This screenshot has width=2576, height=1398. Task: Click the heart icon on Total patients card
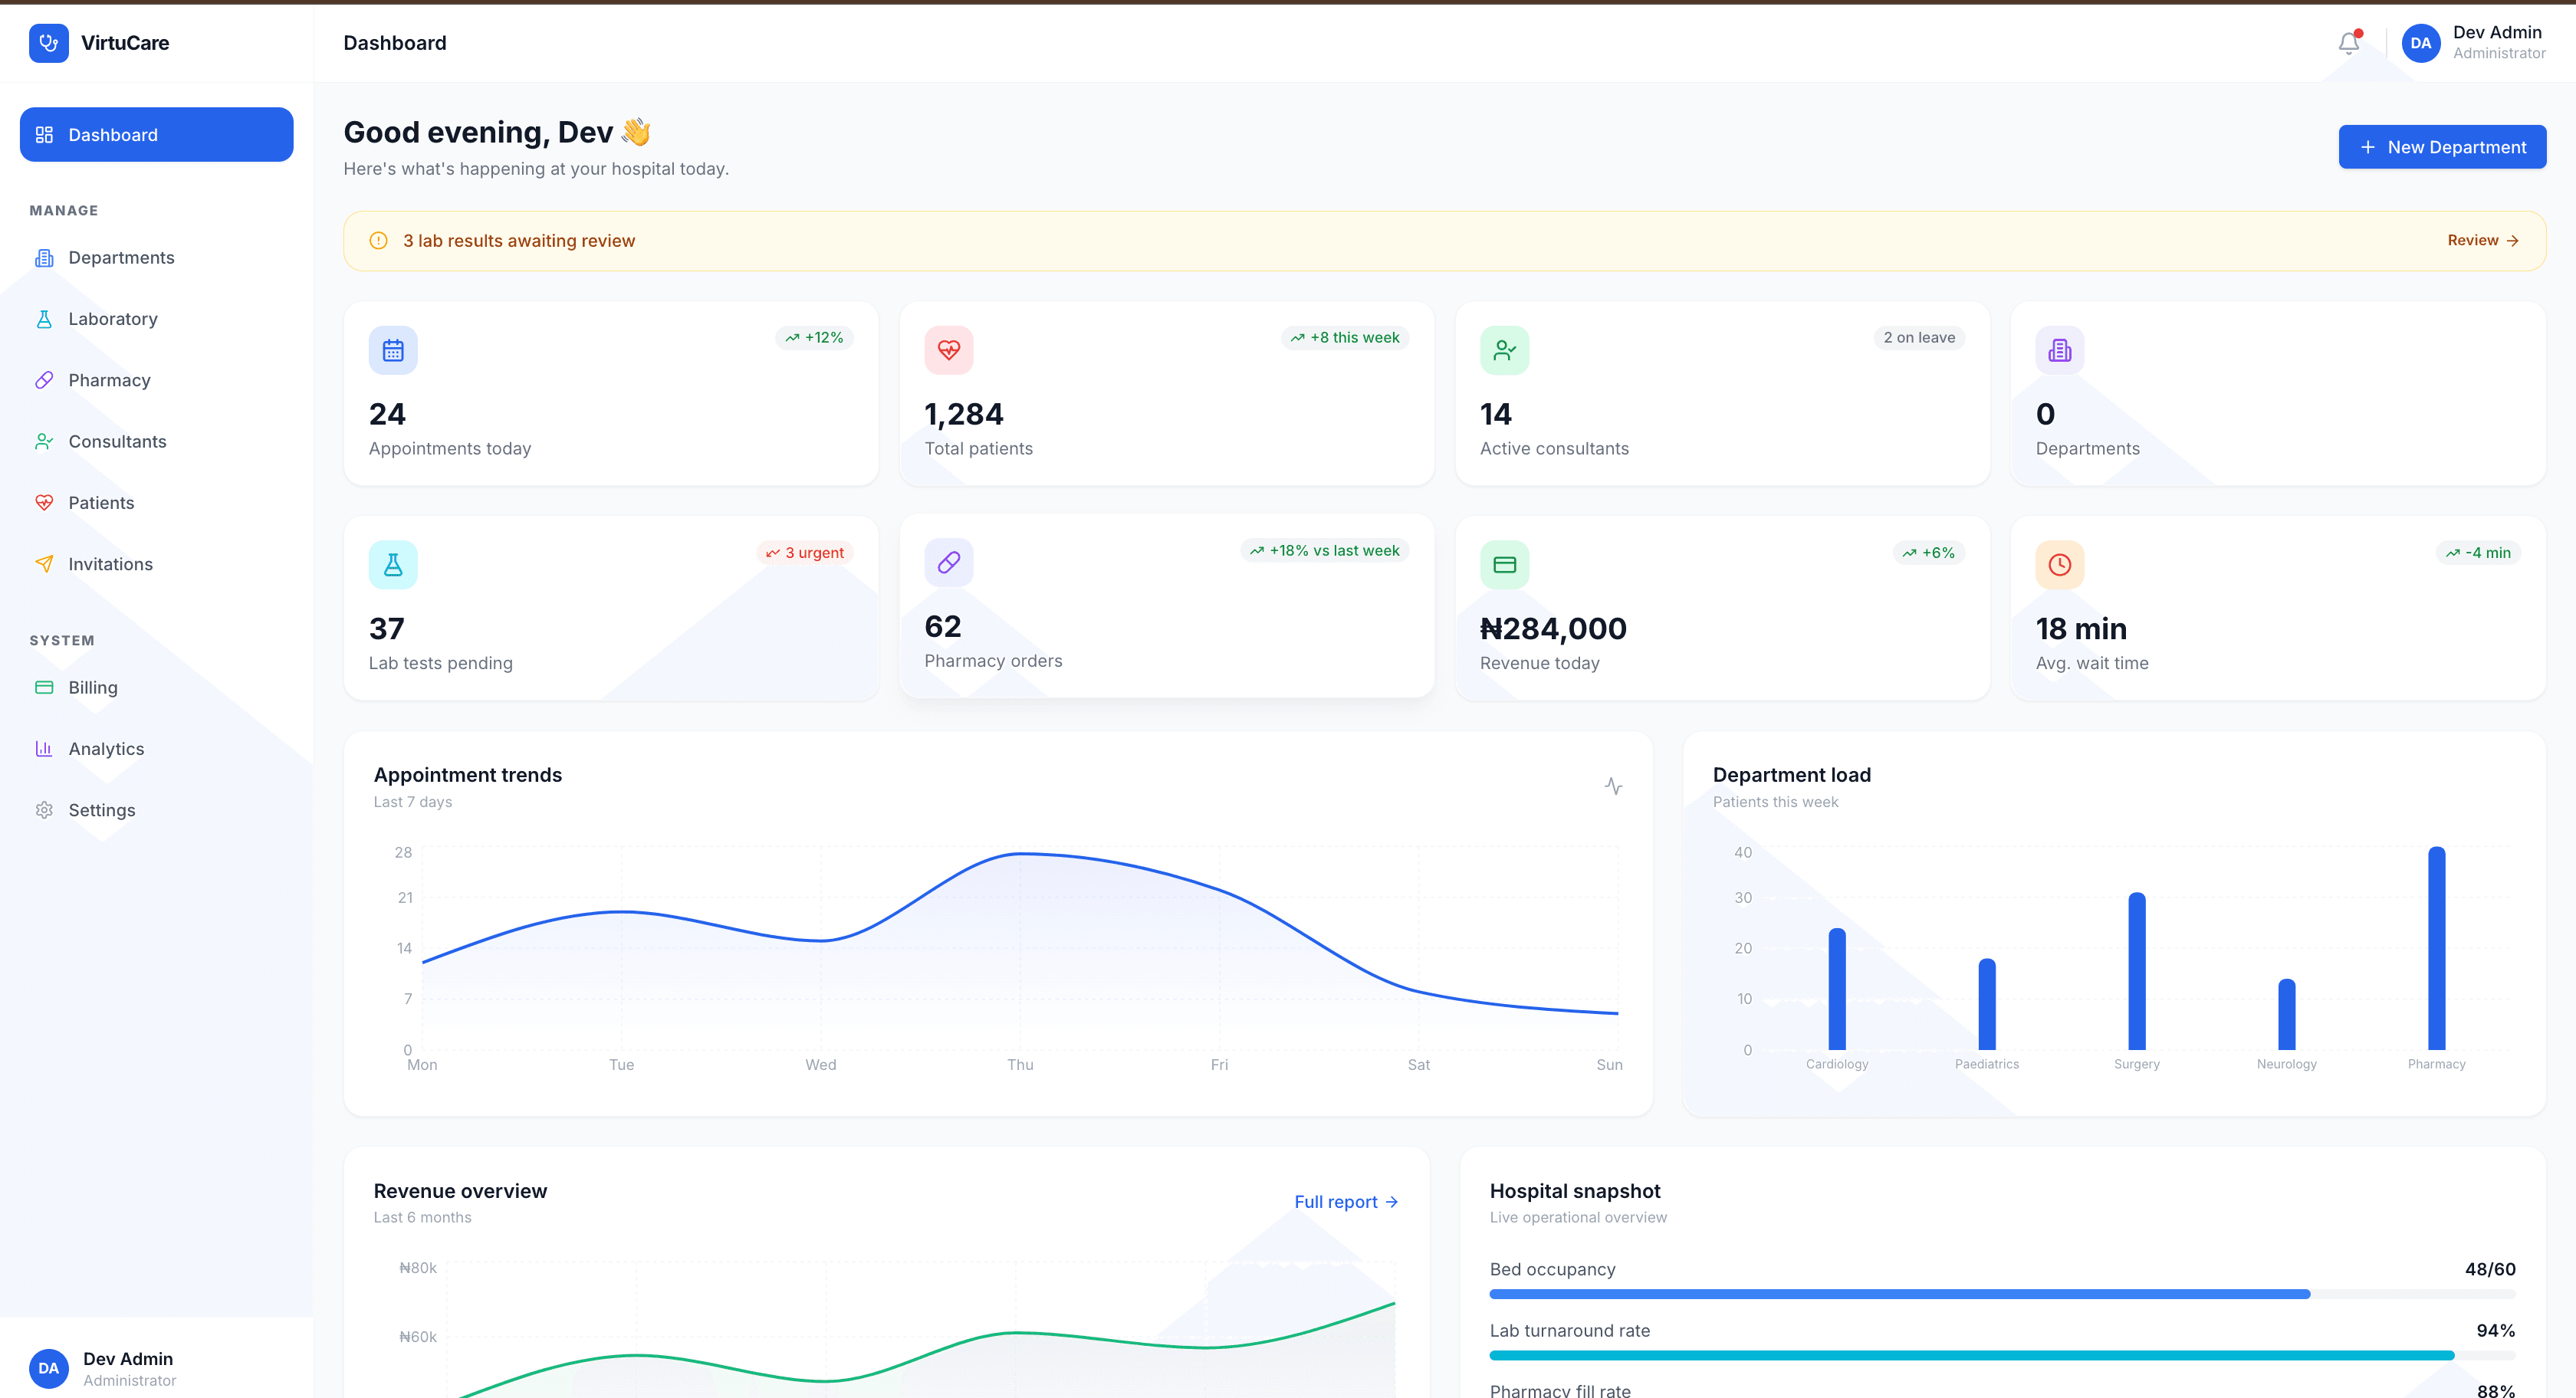click(x=949, y=350)
